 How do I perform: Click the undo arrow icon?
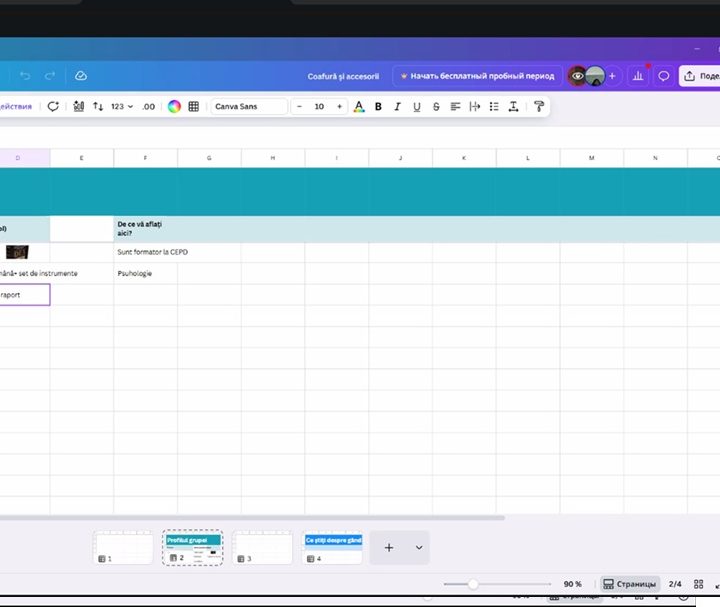[25, 76]
